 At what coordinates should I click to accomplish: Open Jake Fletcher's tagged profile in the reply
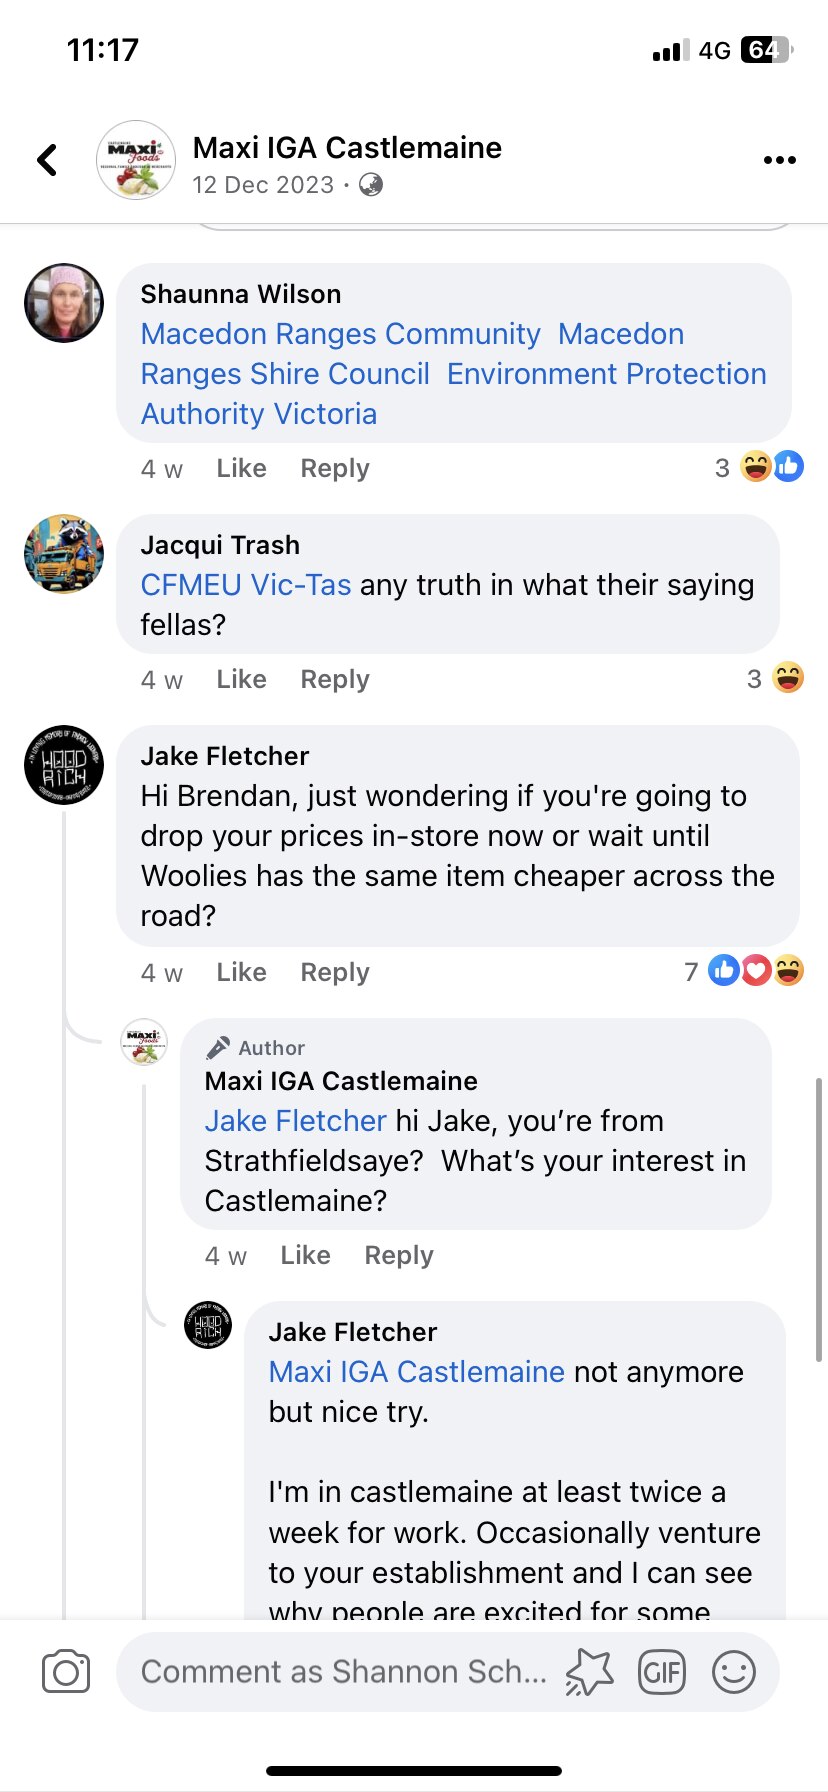tap(295, 1121)
